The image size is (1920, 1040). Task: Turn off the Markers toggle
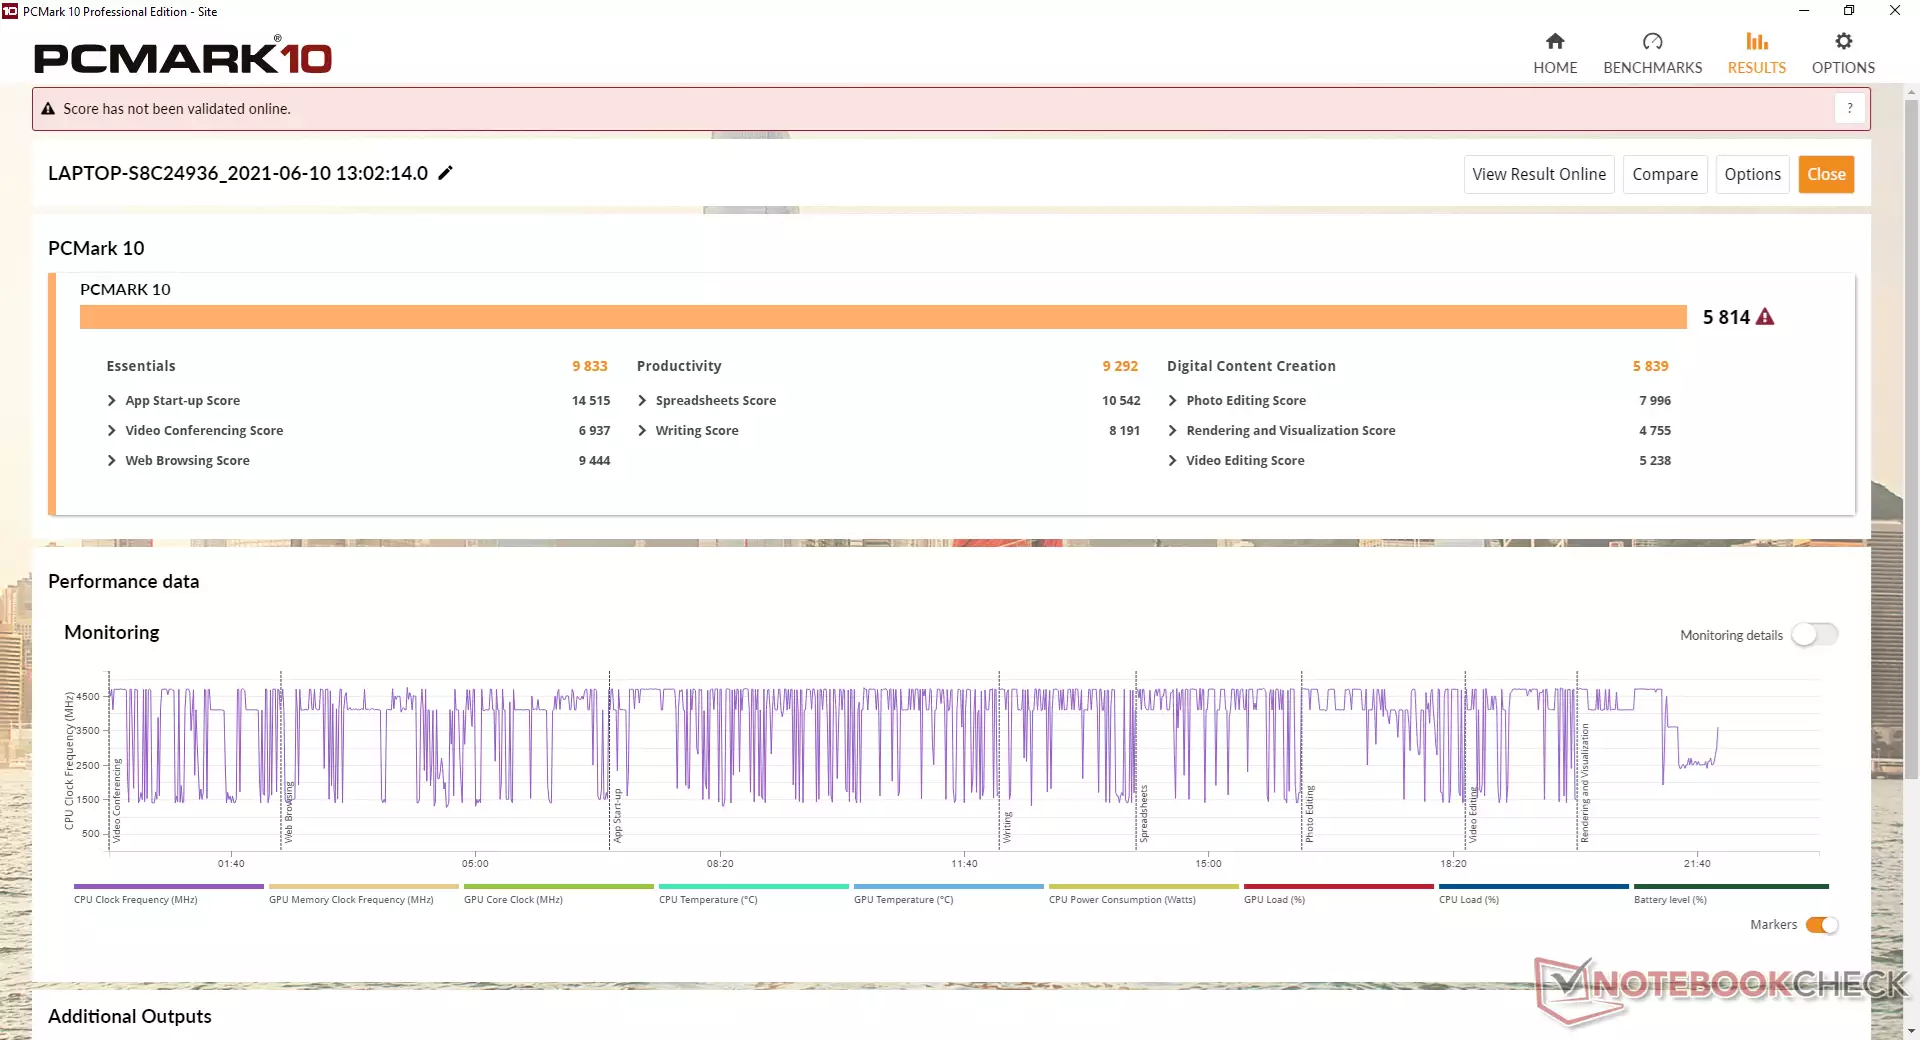click(1822, 925)
